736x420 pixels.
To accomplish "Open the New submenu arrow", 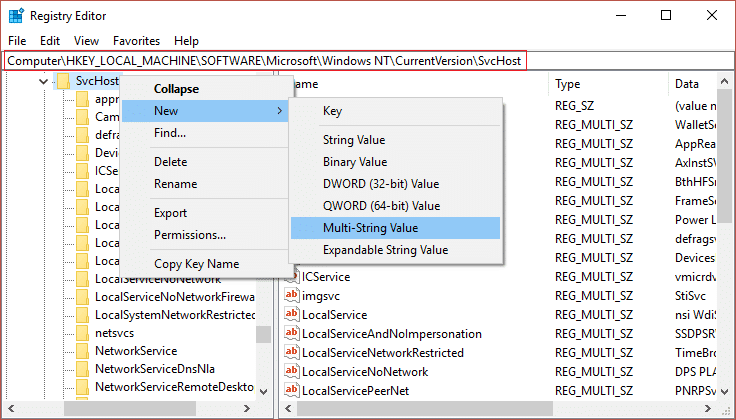I will click(x=279, y=111).
